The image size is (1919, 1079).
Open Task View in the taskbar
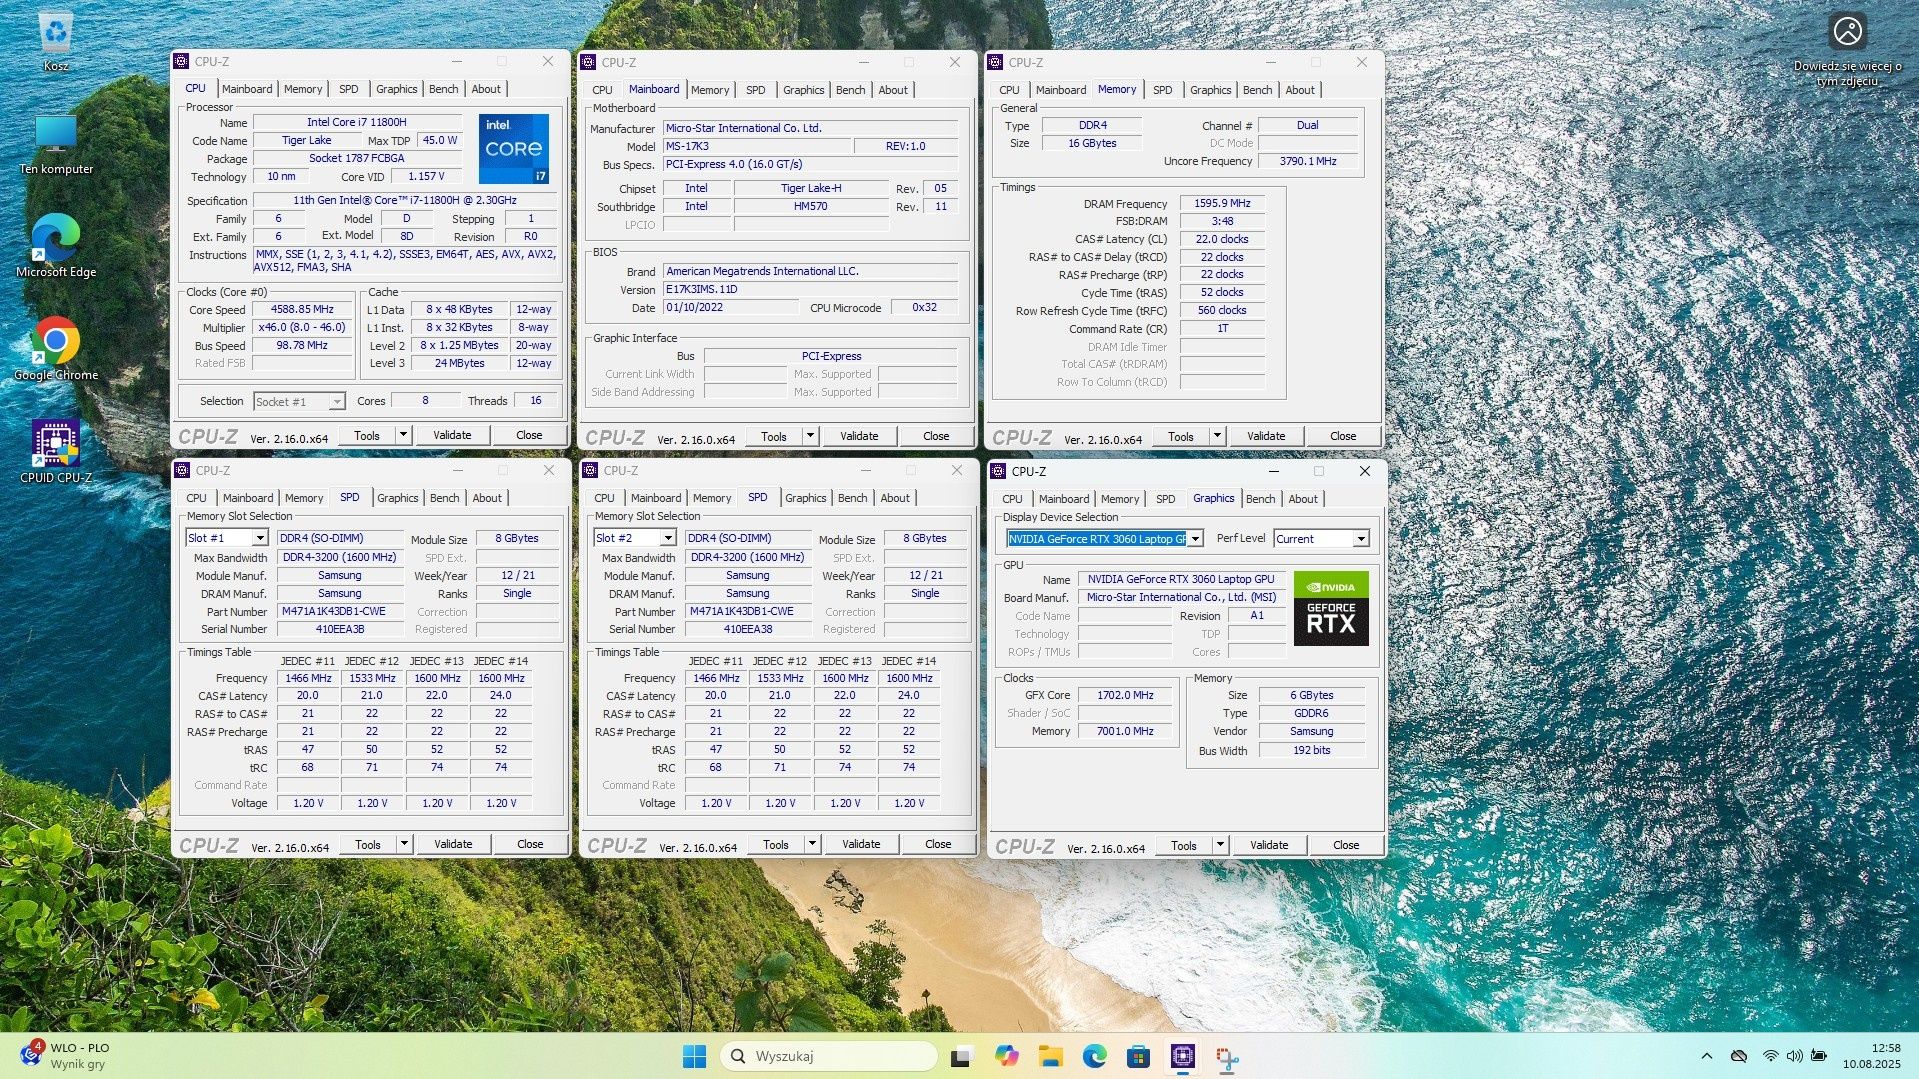click(961, 1056)
